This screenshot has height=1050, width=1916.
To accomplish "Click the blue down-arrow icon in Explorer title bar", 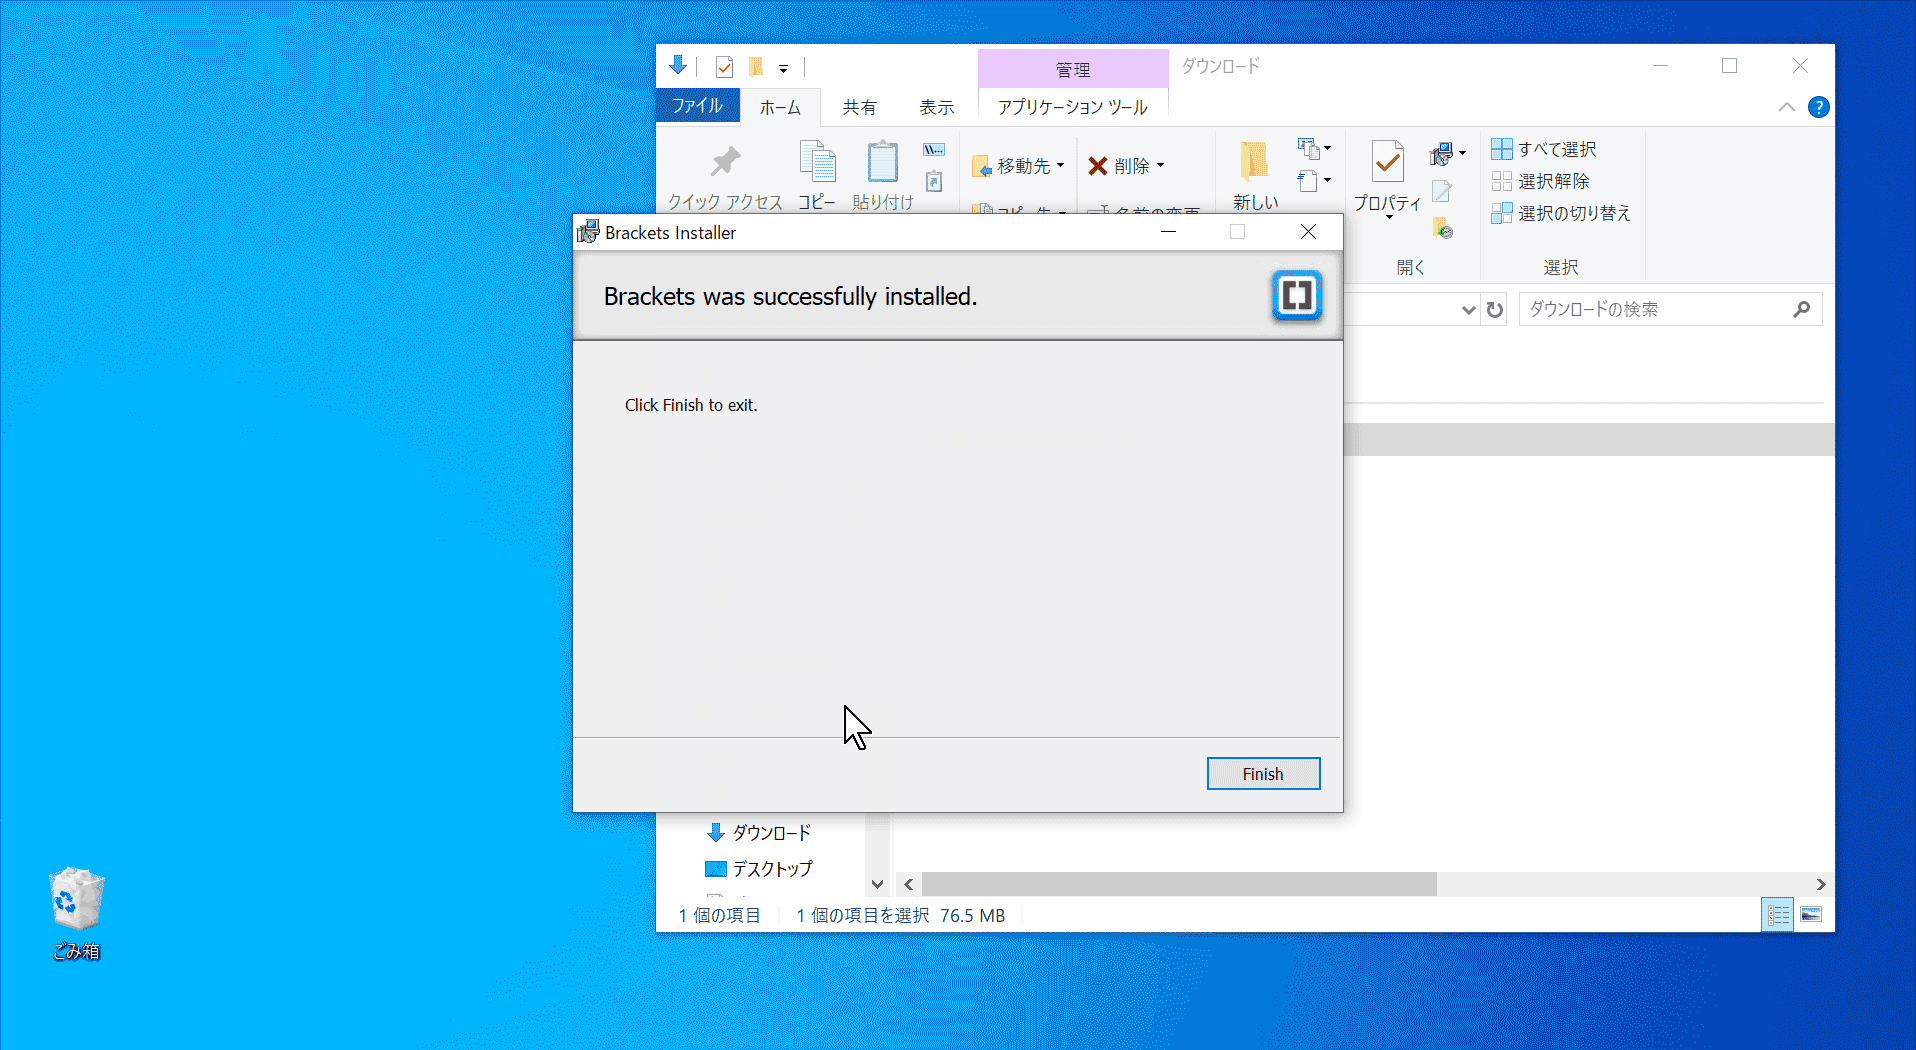I will [x=678, y=66].
